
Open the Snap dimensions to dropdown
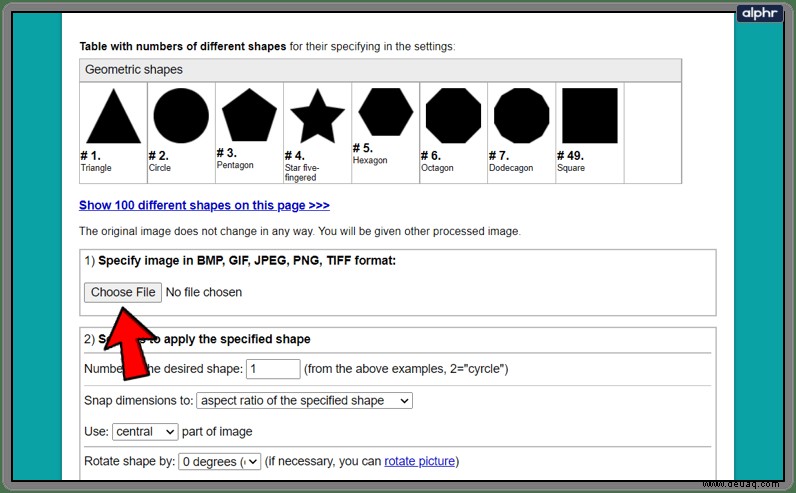point(305,401)
